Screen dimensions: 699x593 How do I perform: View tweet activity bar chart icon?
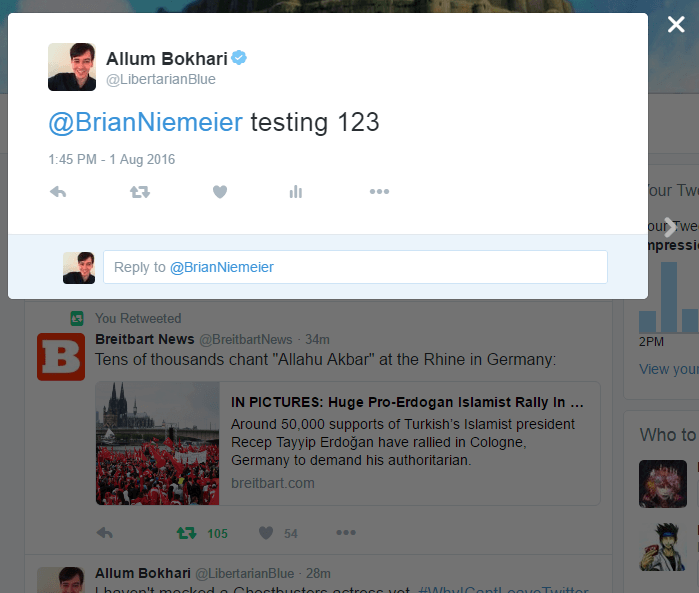coord(296,192)
